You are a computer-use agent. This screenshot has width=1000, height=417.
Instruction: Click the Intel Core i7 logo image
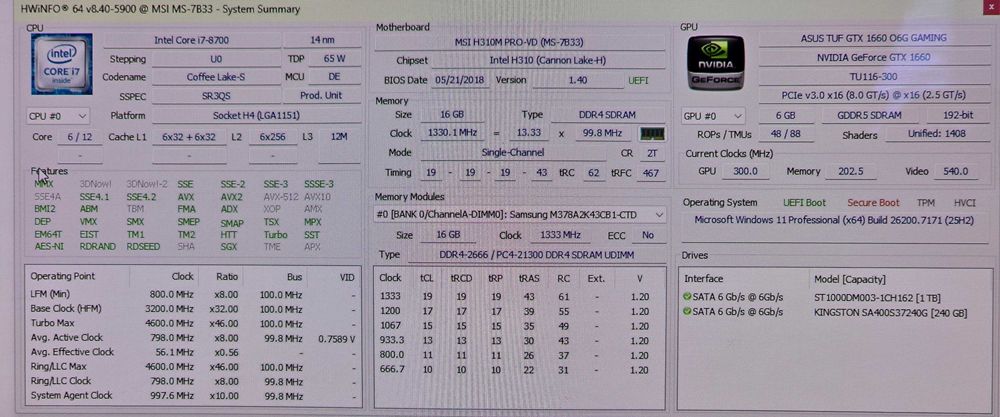click(62, 64)
